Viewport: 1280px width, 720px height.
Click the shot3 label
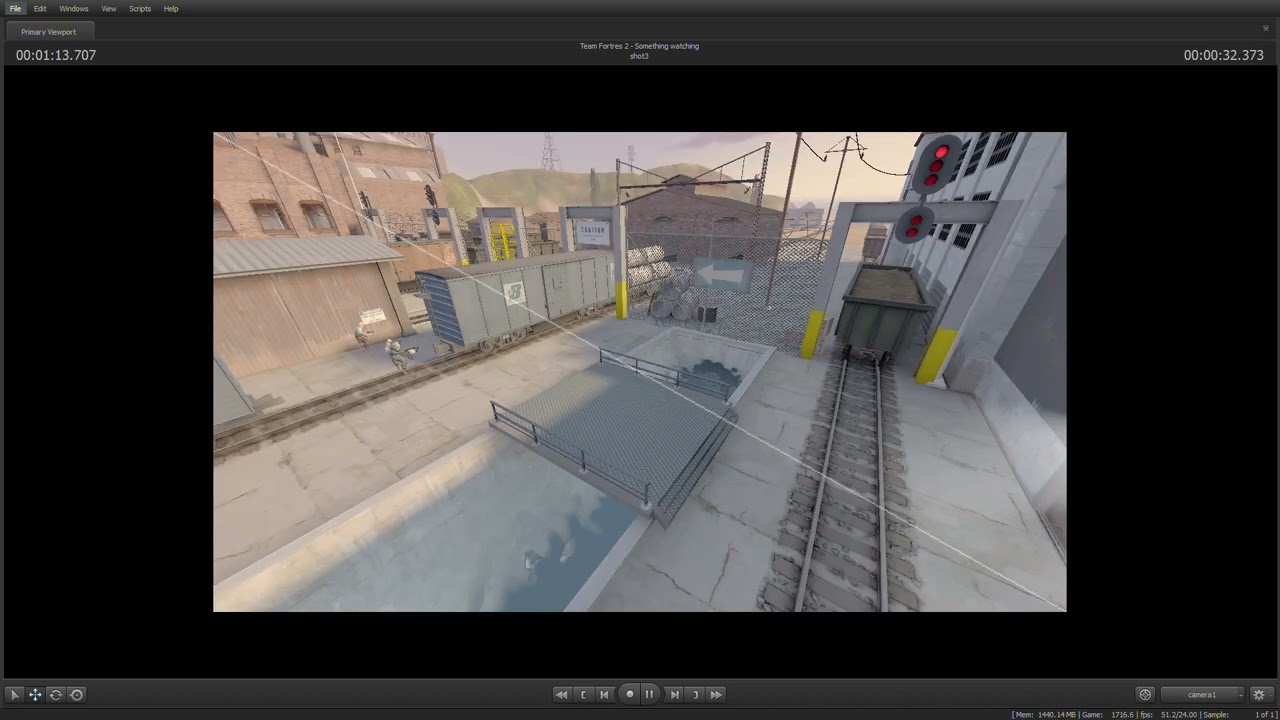639,56
